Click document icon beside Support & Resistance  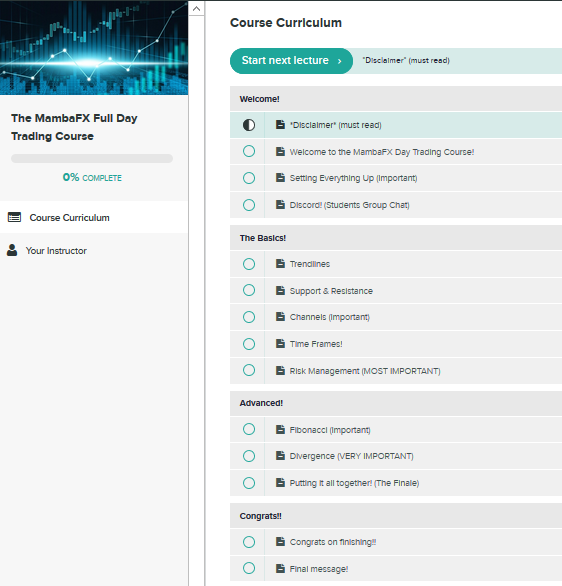[x=280, y=290]
